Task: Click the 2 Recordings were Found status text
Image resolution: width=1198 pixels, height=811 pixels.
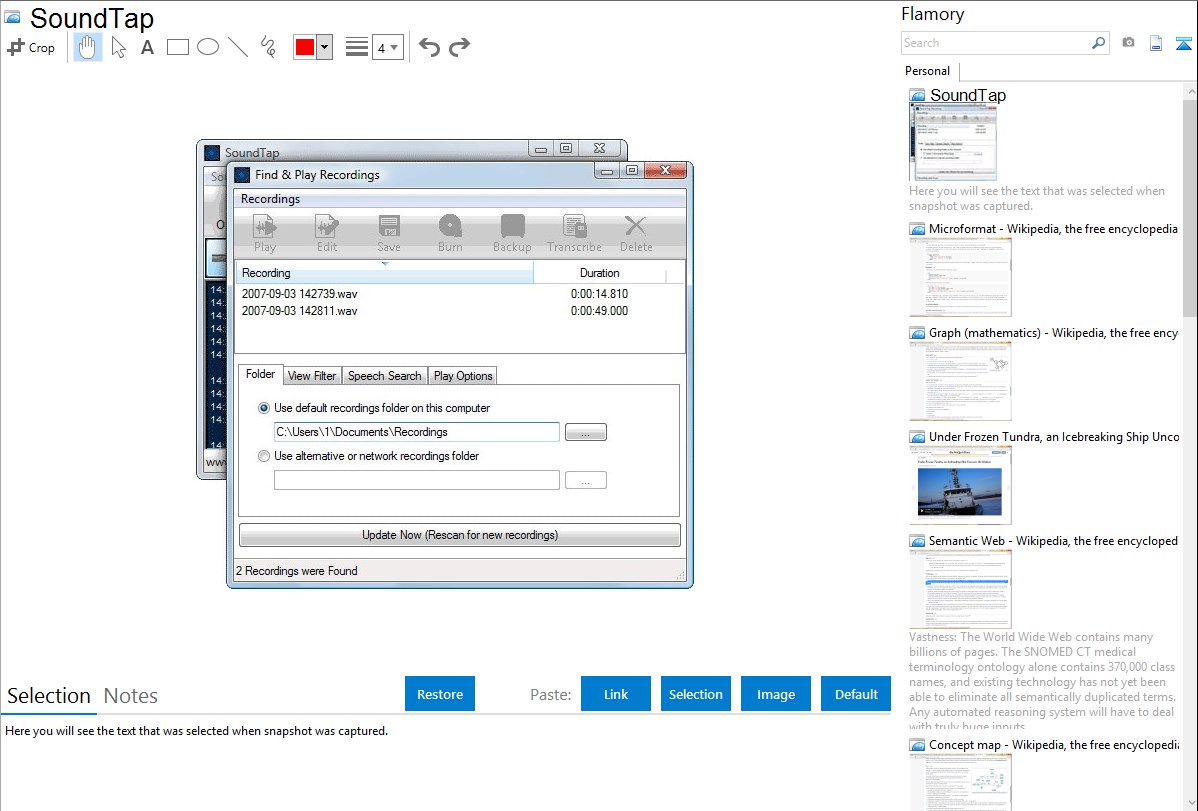Action: click(x=296, y=571)
